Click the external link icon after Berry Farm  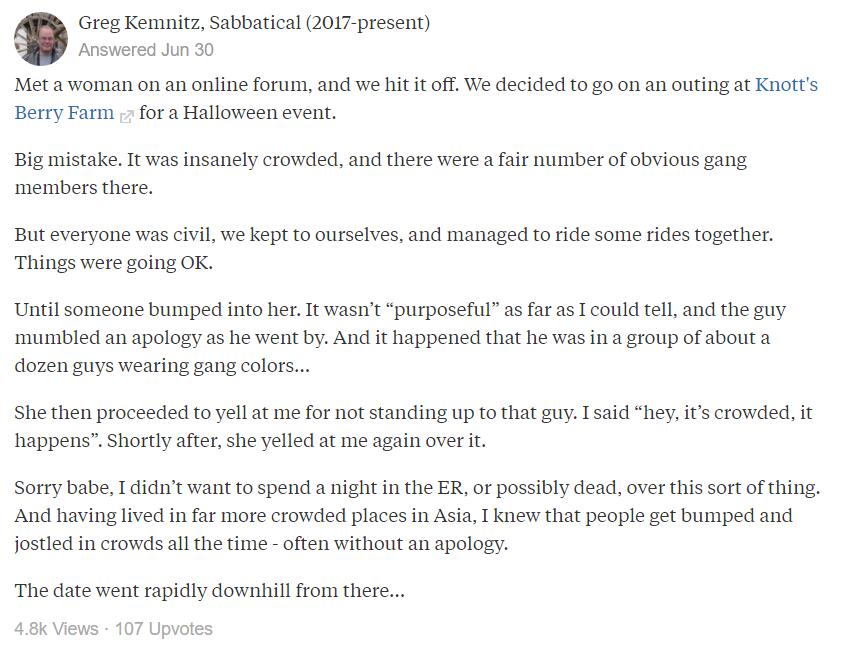click(x=126, y=116)
